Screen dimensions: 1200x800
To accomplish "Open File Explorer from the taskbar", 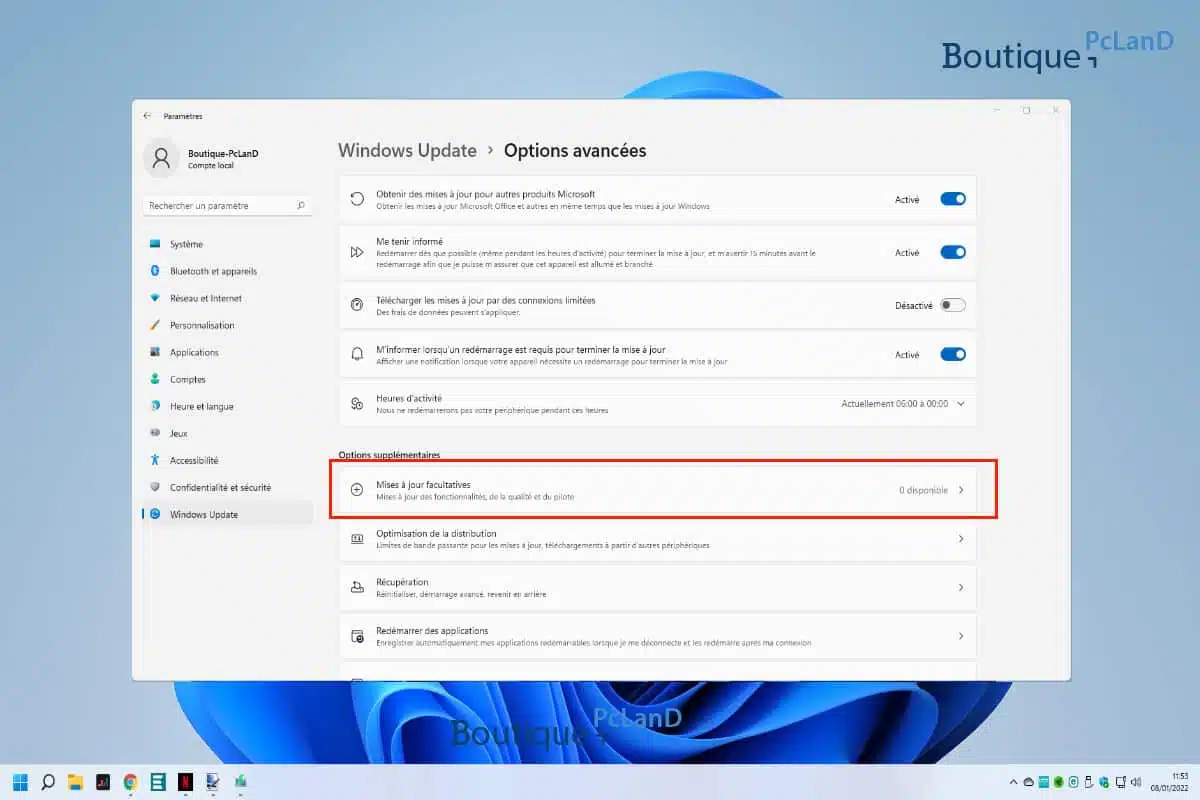I will [74, 782].
